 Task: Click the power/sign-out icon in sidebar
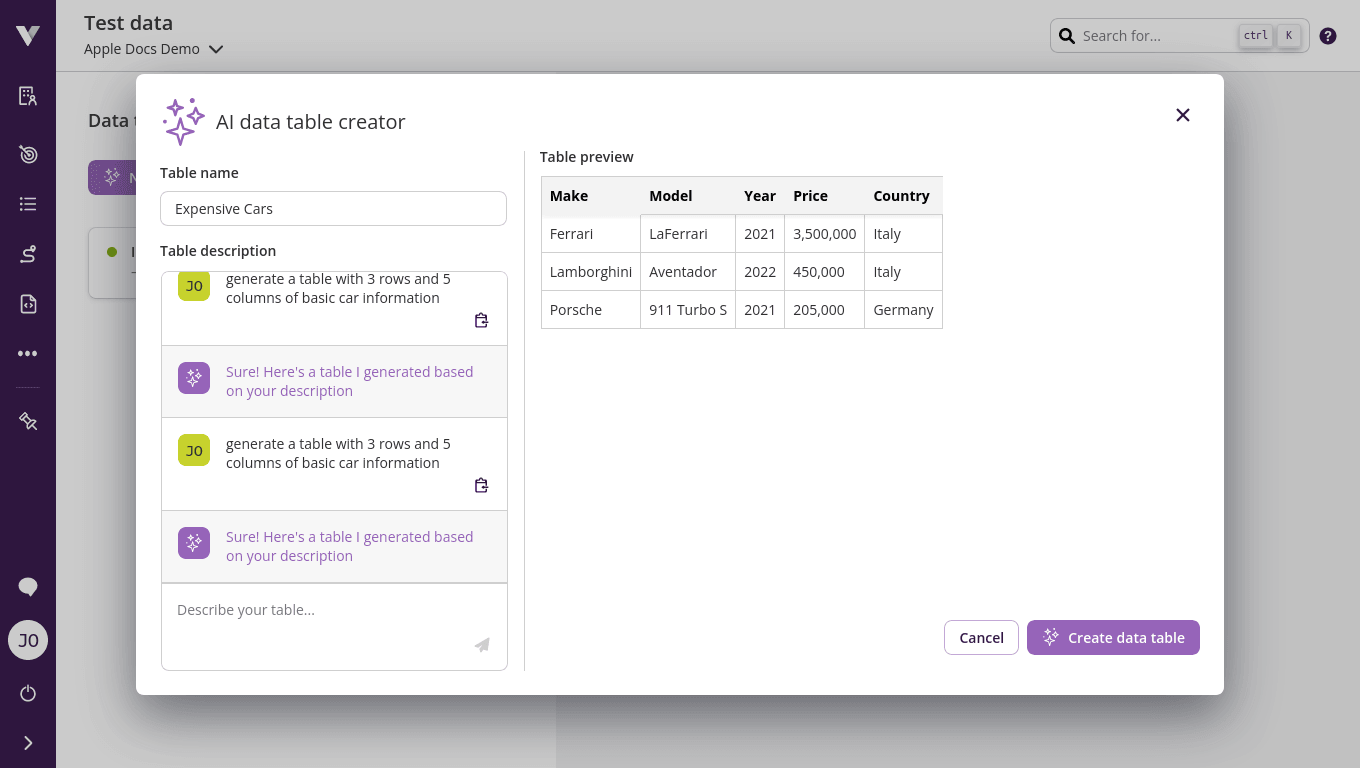click(27, 693)
